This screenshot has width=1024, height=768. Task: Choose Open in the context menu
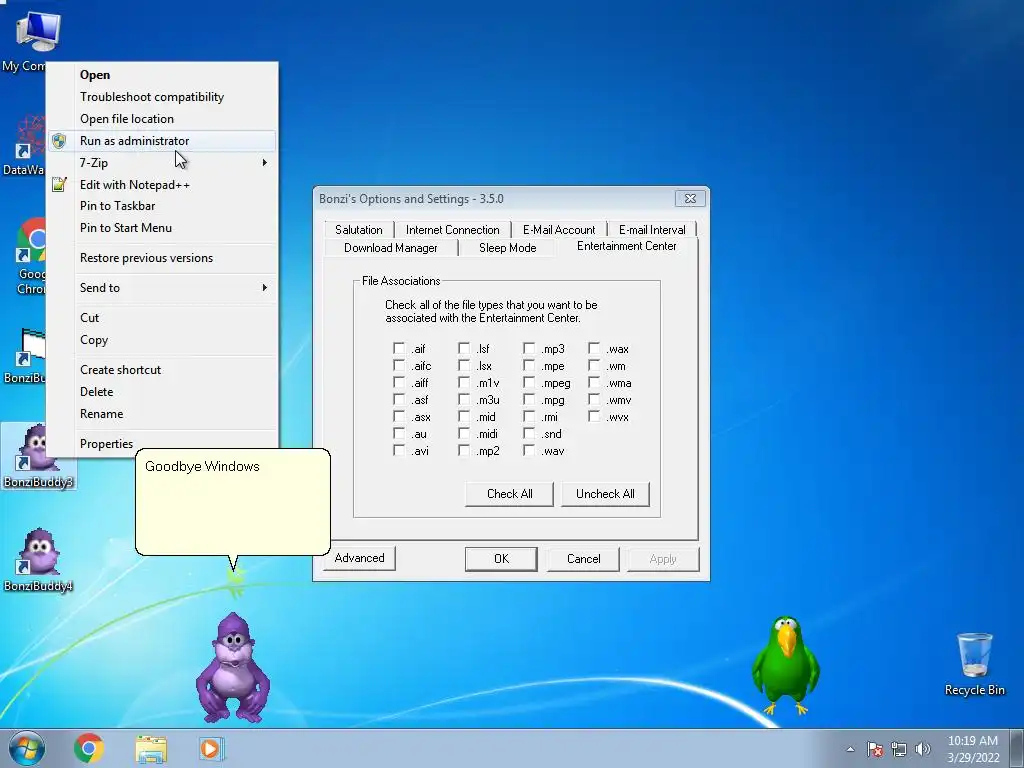pos(161,75)
